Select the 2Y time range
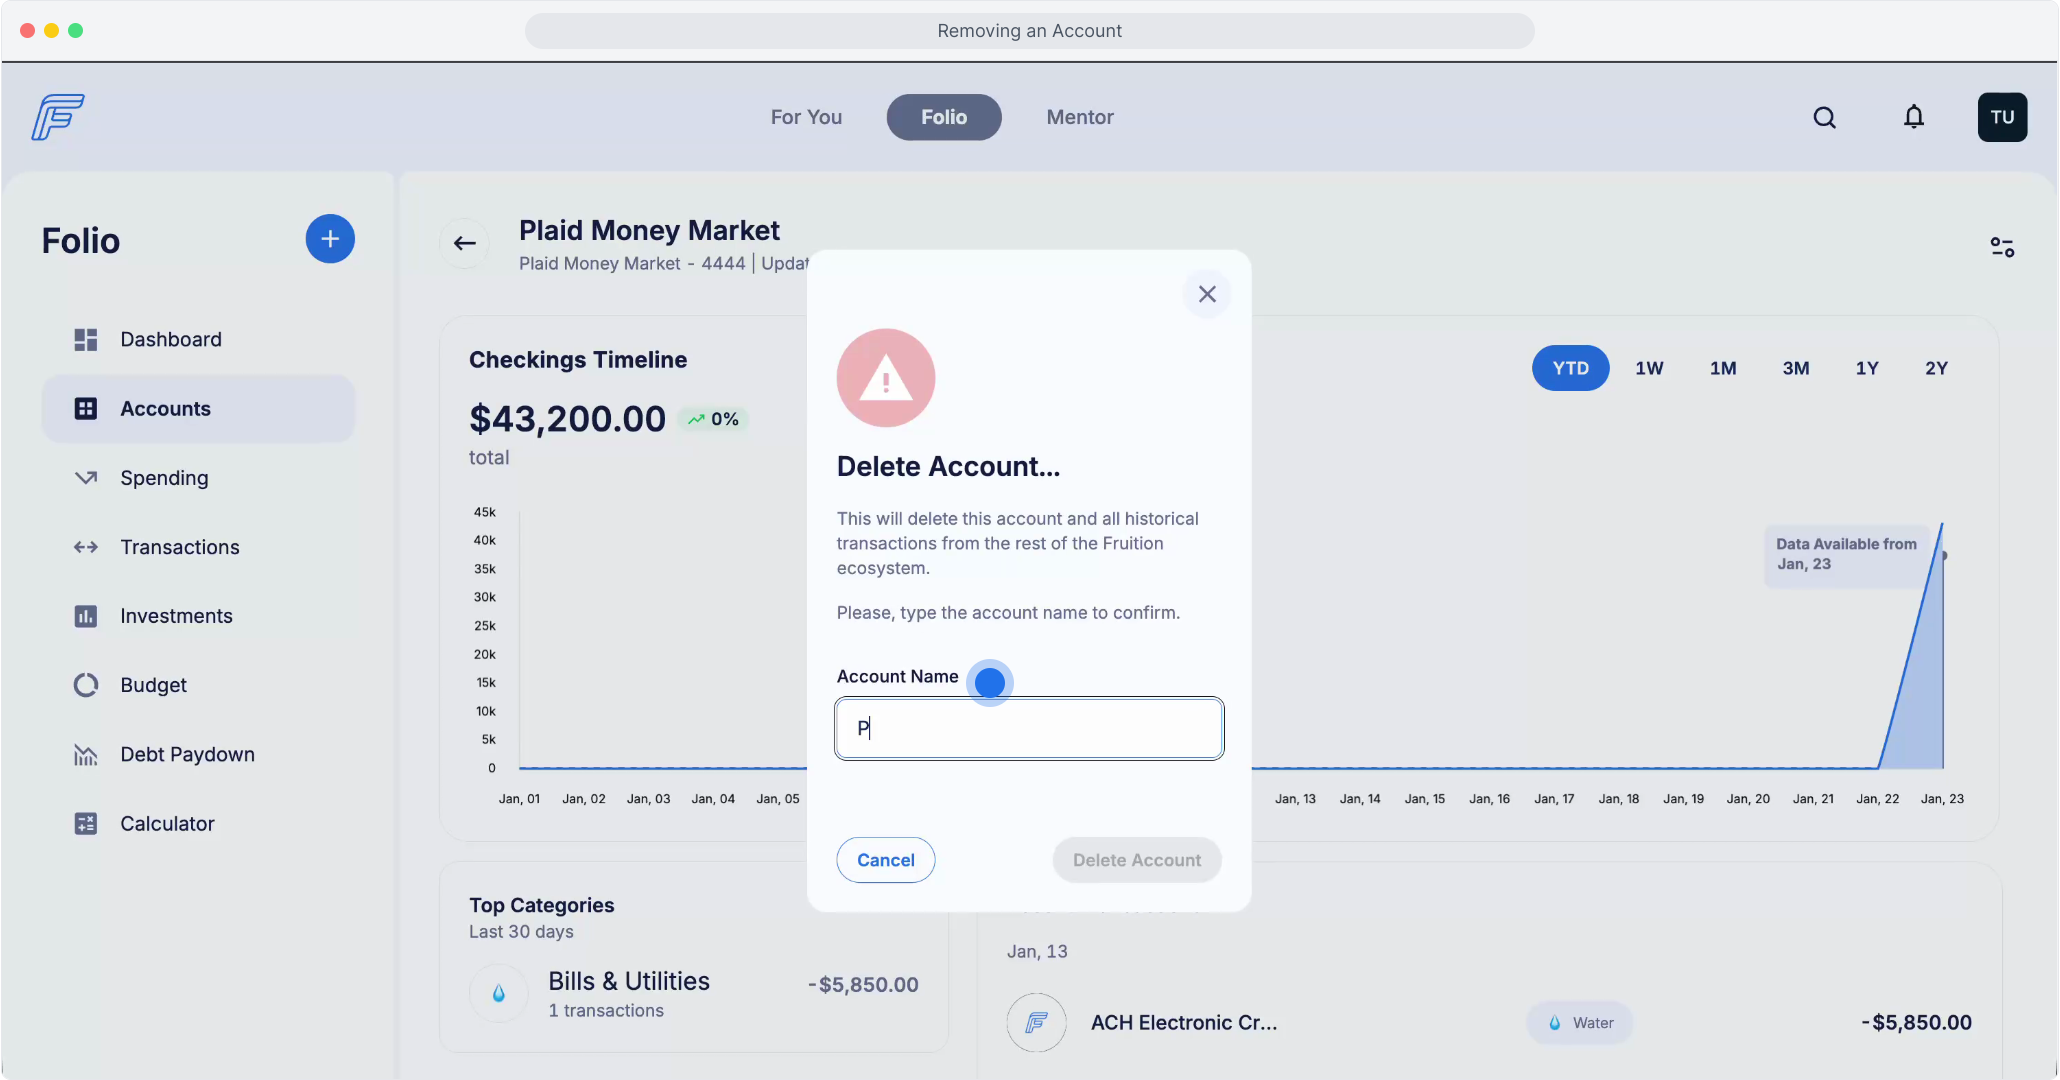2060x1080 pixels. [1936, 368]
